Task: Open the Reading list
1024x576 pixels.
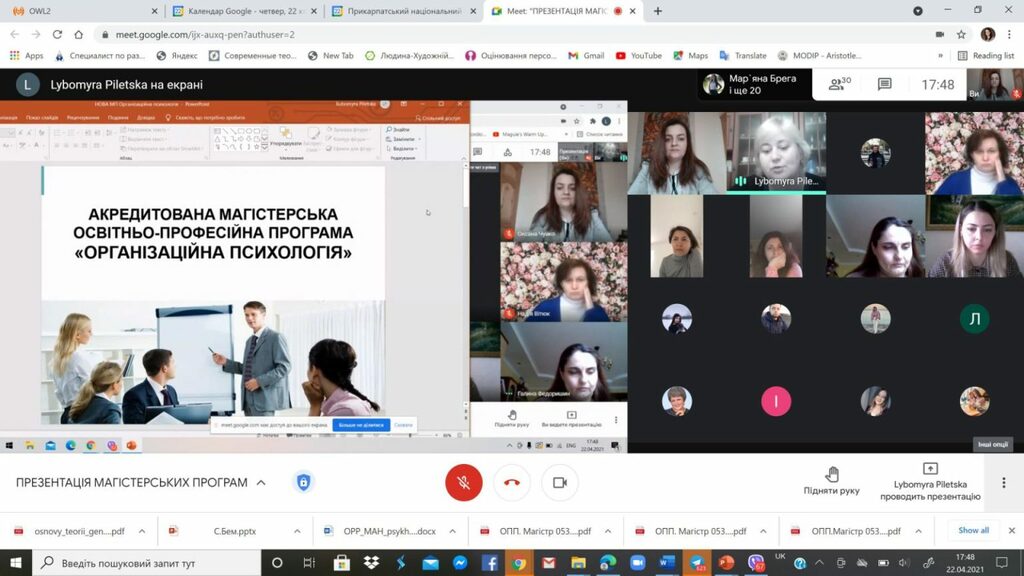Action: point(985,56)
